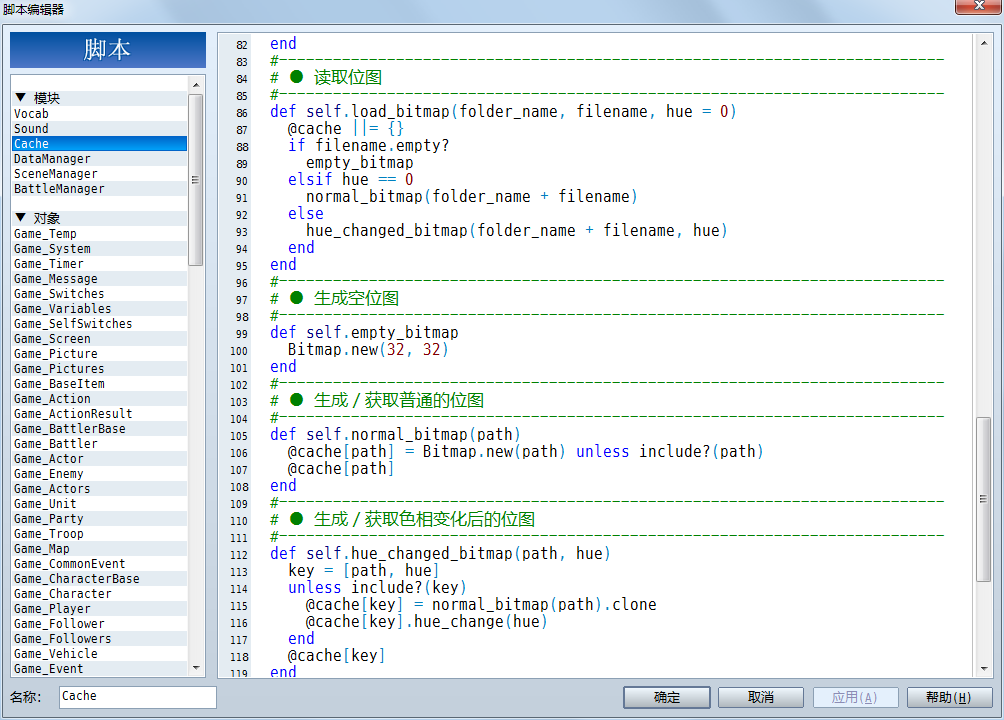This screenshot has height=720, width=1004.
Task: Click the code editor vertical scrollbar thumb
Action: coord(984,499)
